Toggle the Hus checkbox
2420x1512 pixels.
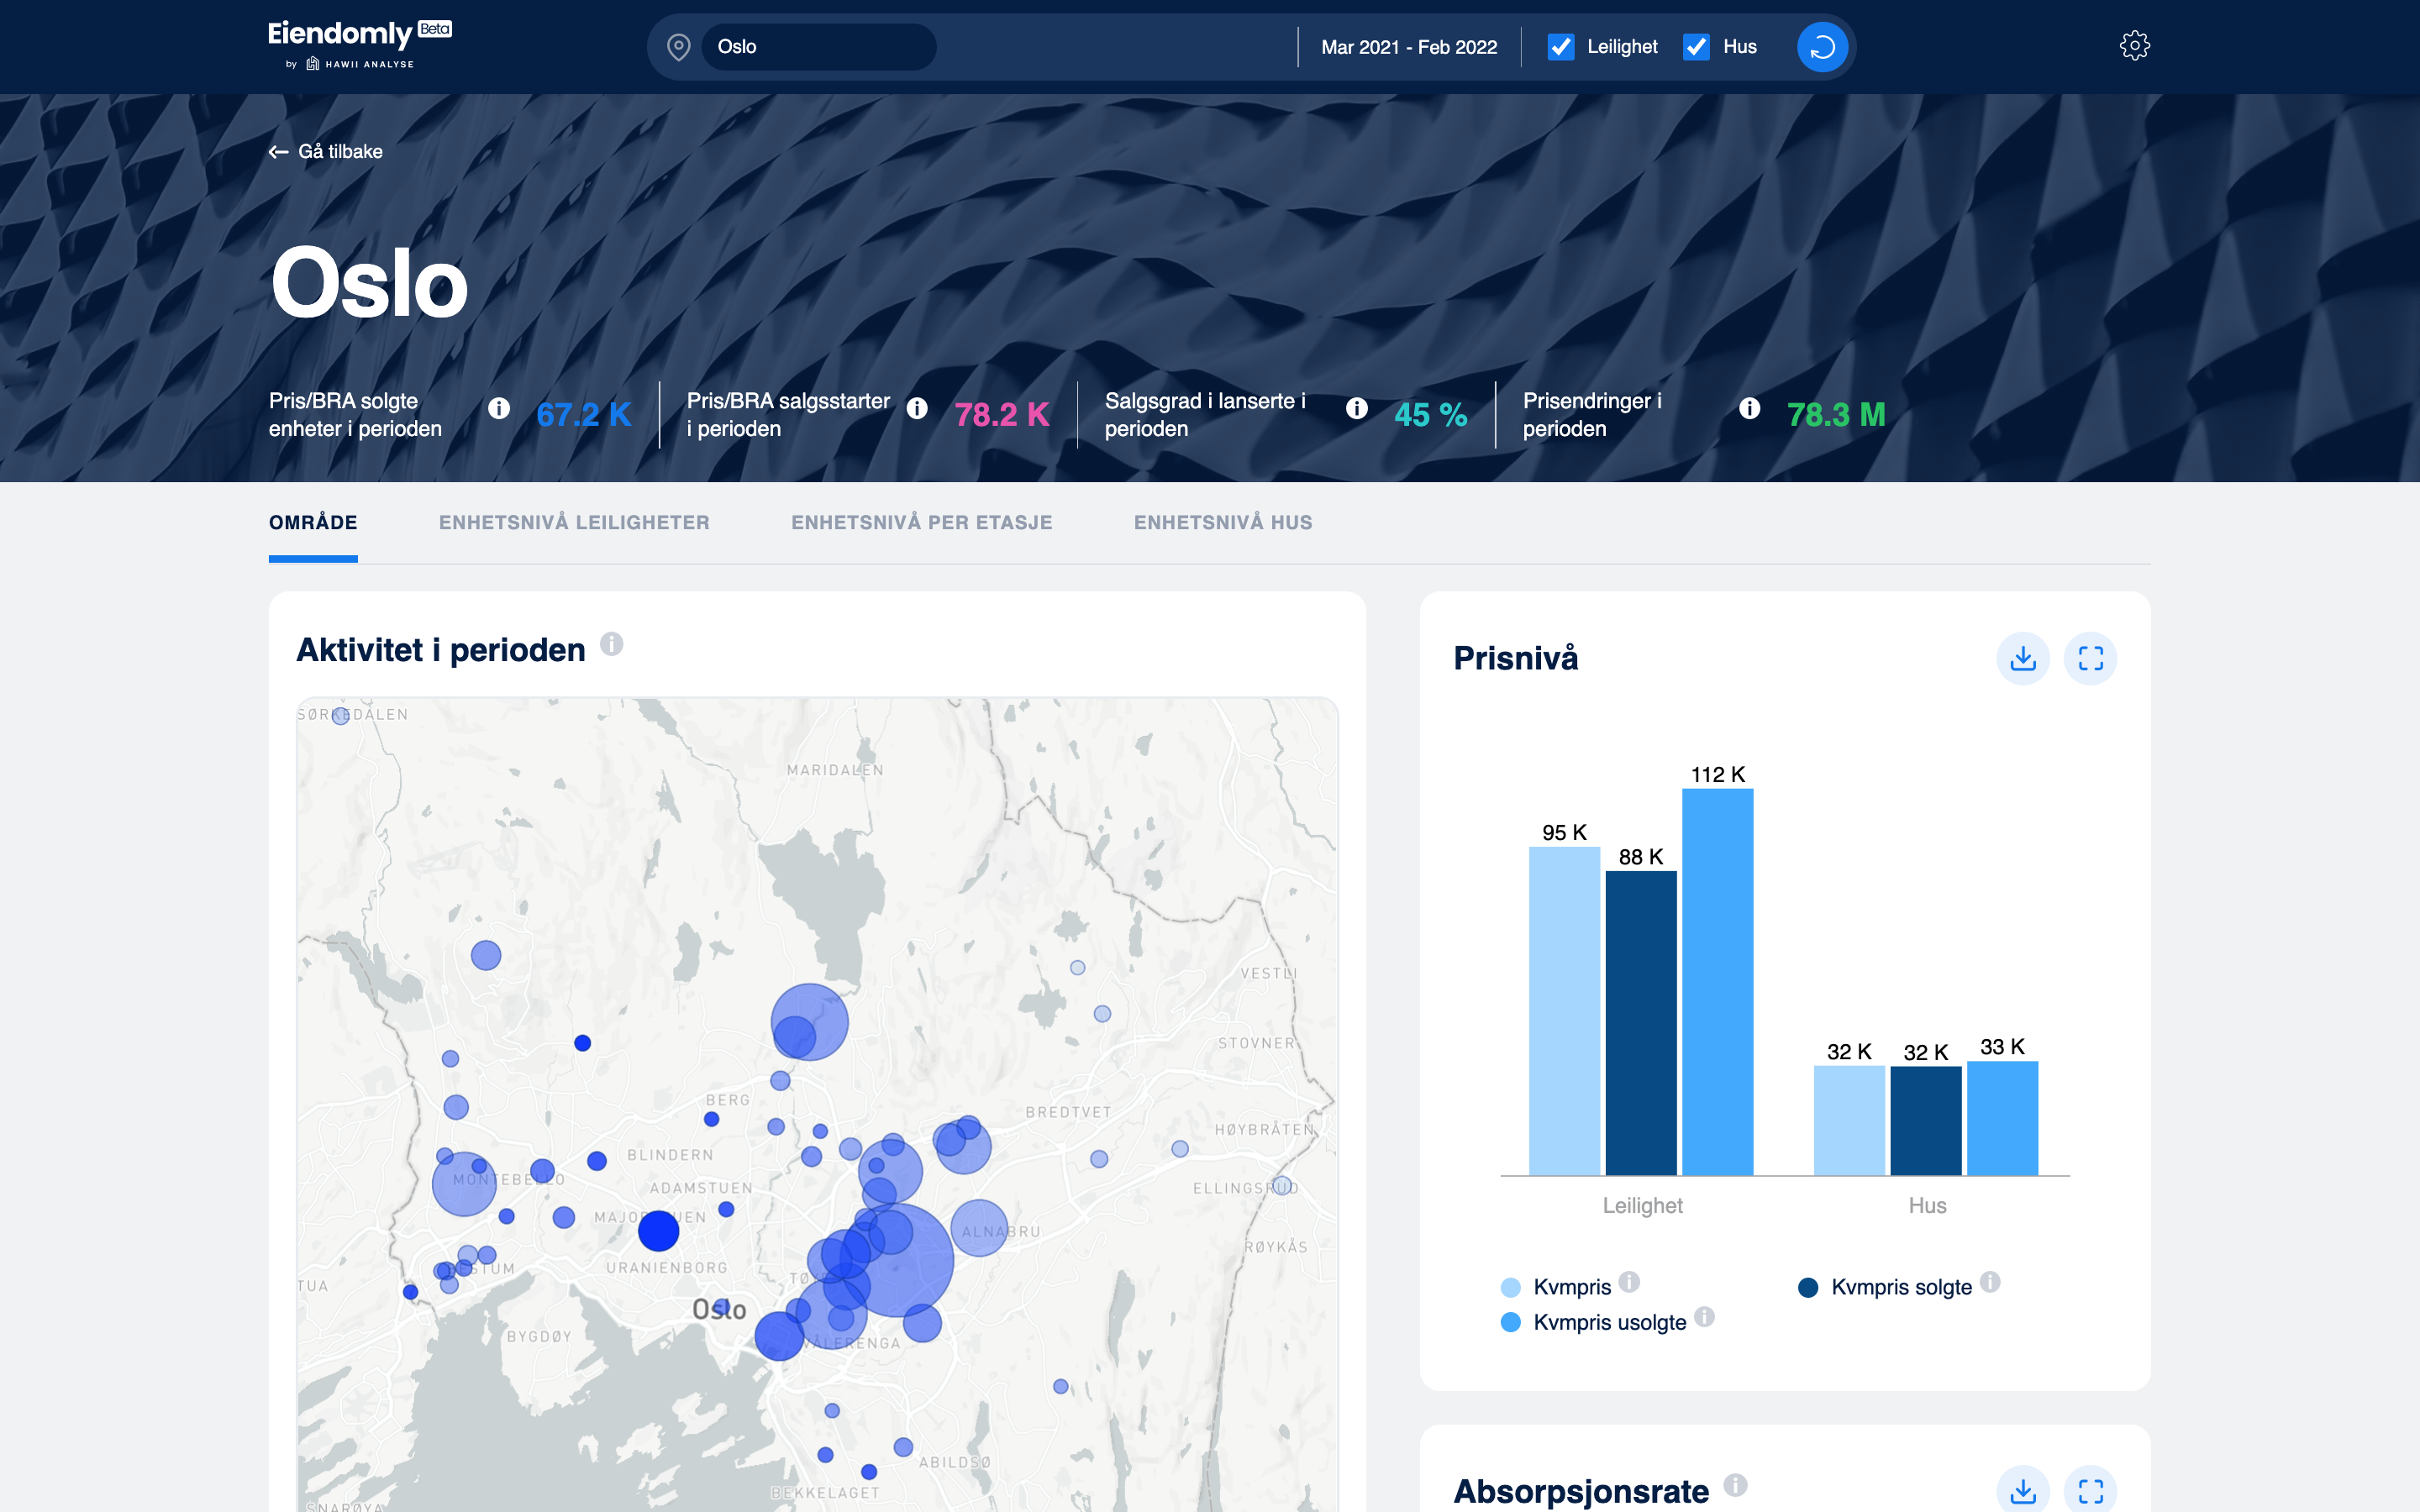[1696, 47]
